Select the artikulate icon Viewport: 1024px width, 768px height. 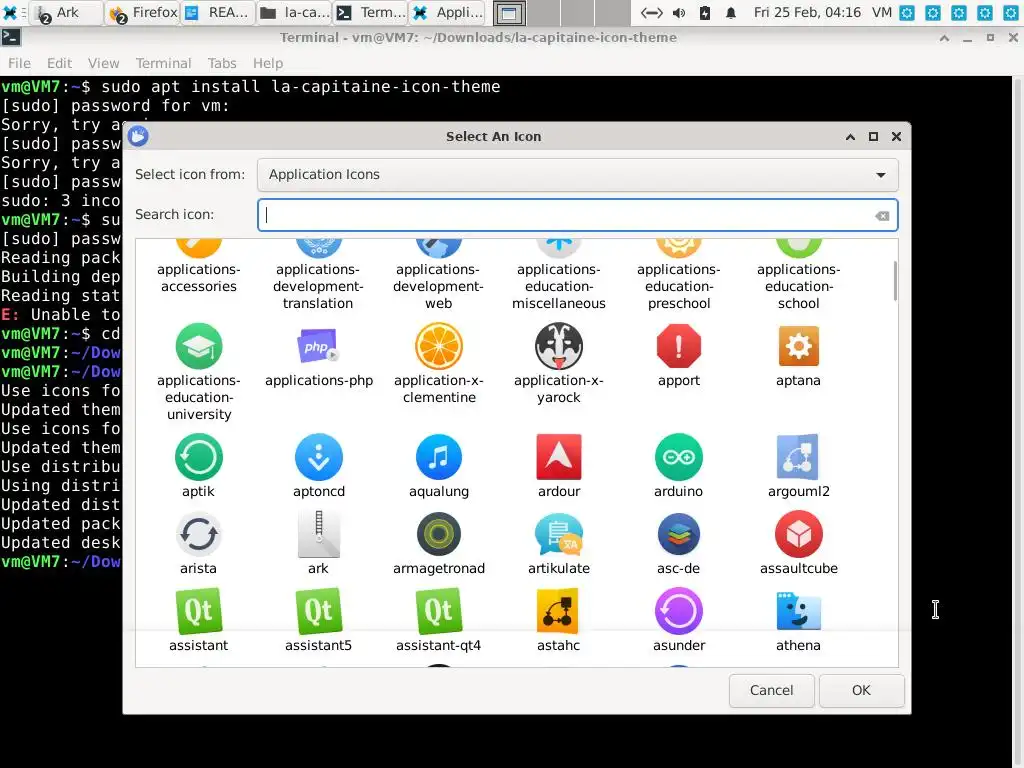[x=558, y=534]
